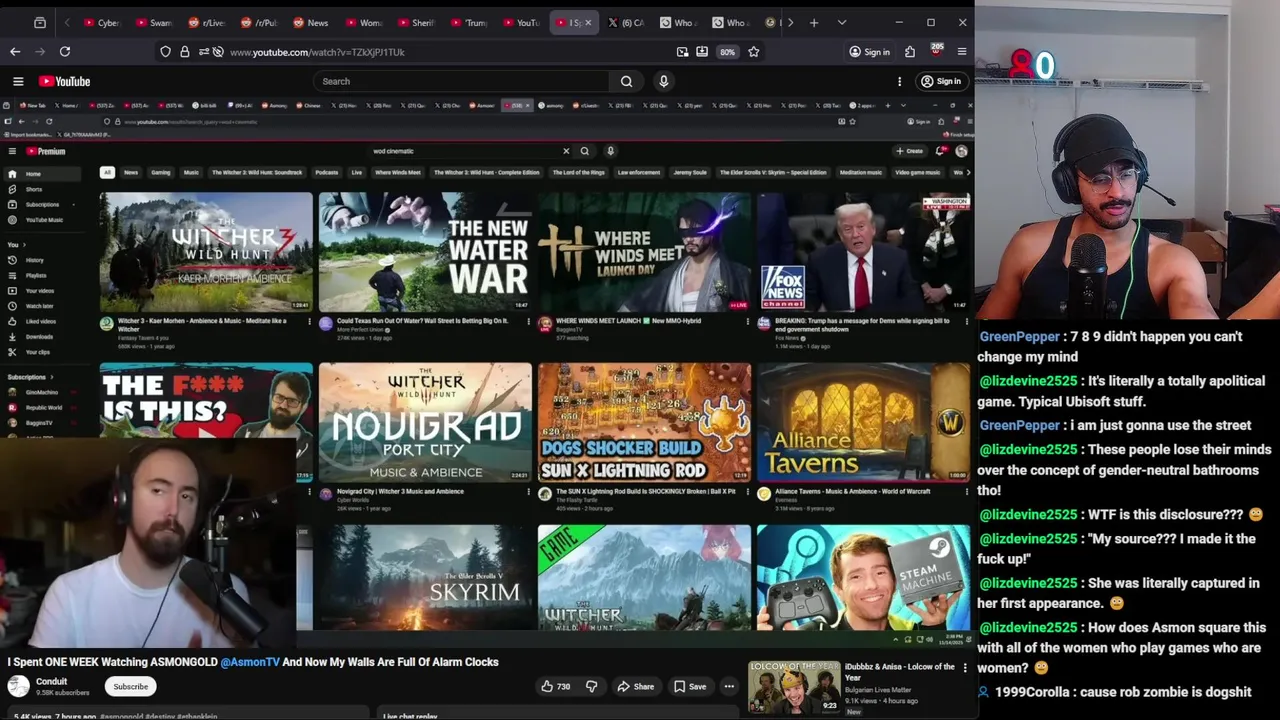Viewport: 1280px width, 720px height.
Task: Click notifications bell in the streamed YouTube
Action: click(x=940, y=151)
